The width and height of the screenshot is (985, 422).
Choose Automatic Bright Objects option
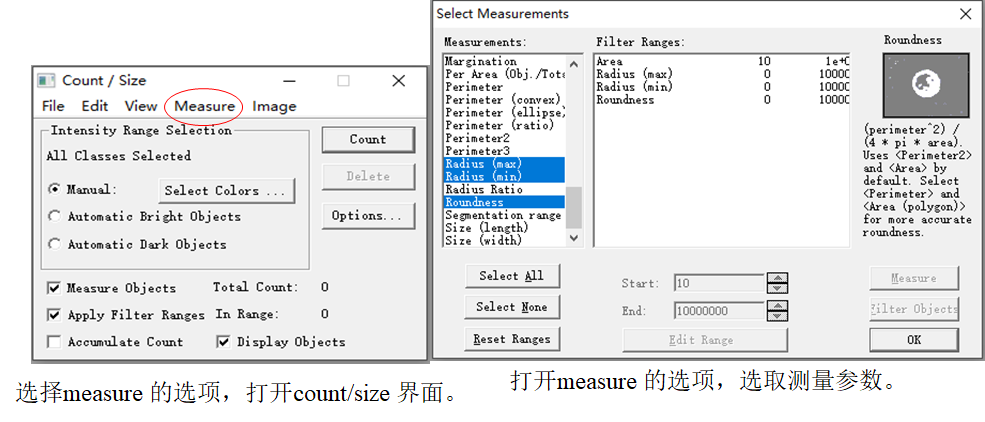click(x=54, y=216)
